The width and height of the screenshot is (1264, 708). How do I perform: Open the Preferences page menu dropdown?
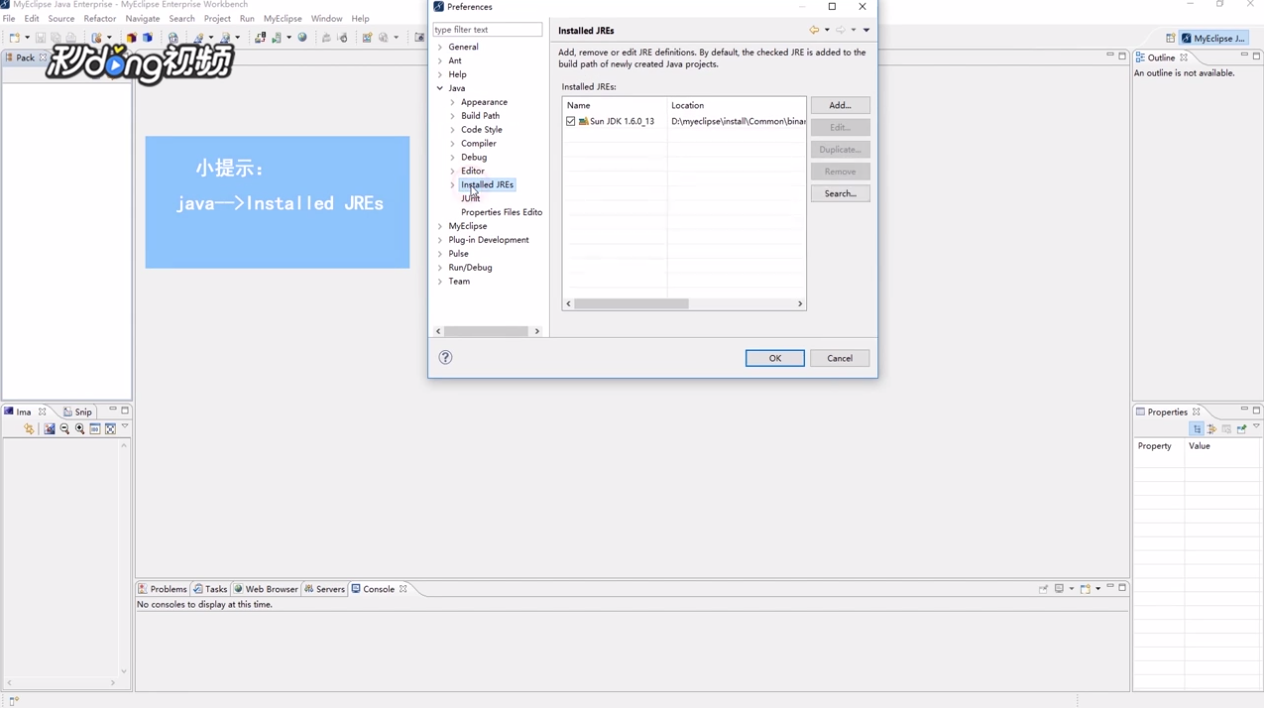click(866, 30)
